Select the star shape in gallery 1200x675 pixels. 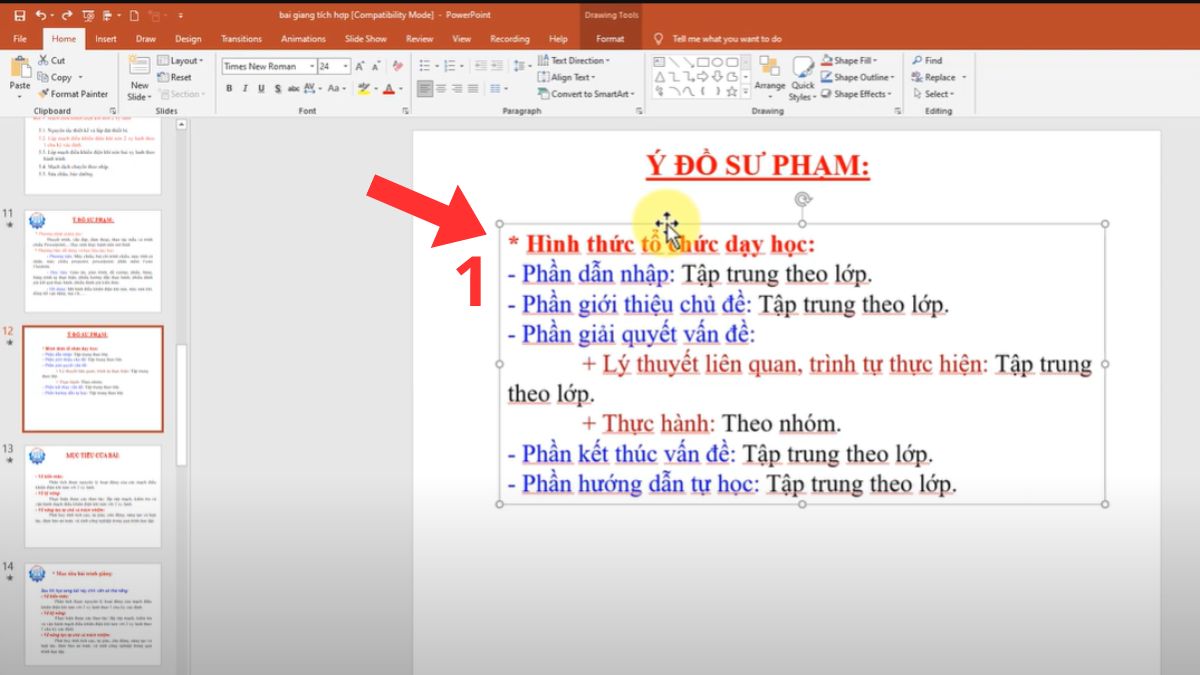(732, 92)
